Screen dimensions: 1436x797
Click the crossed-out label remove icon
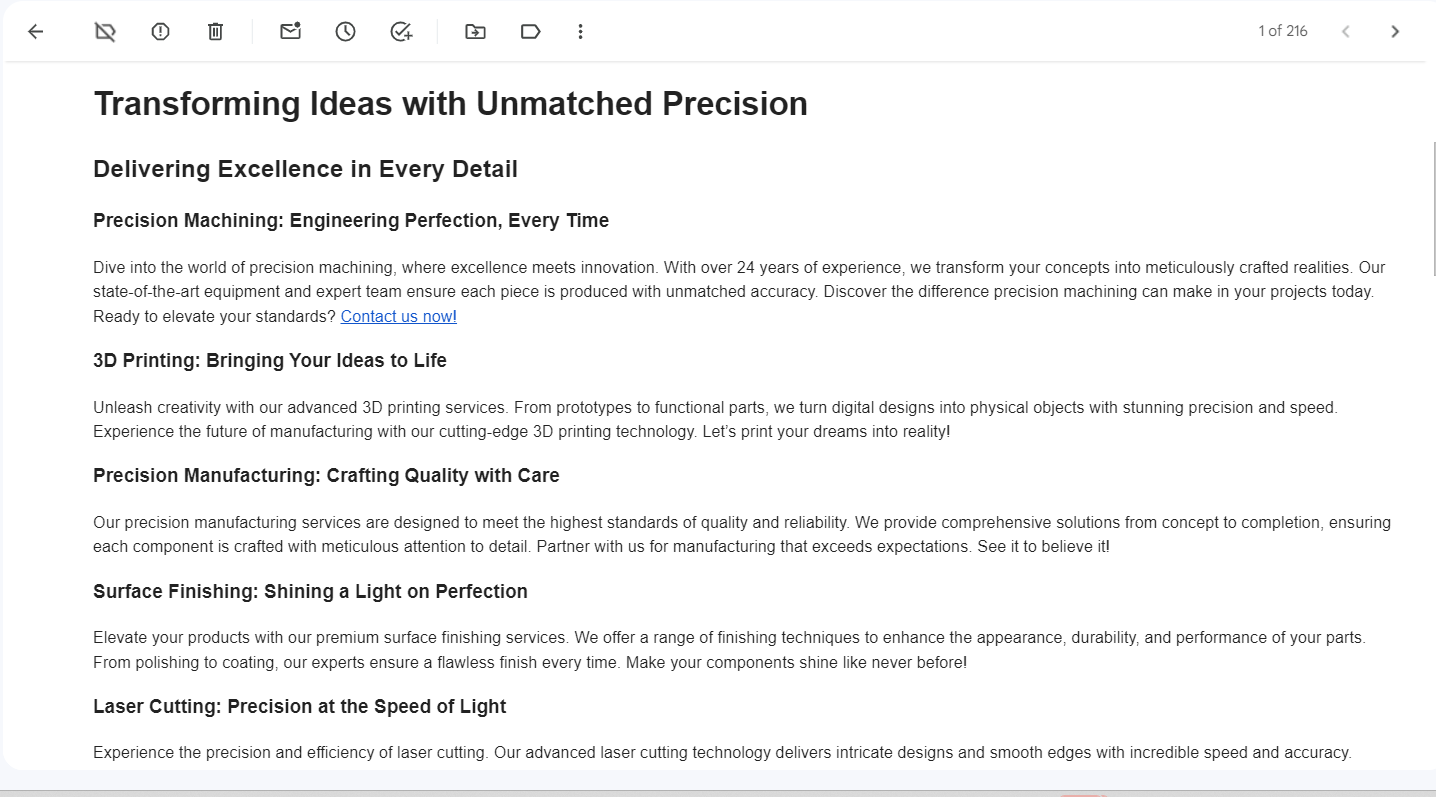(x=105, y=32)
